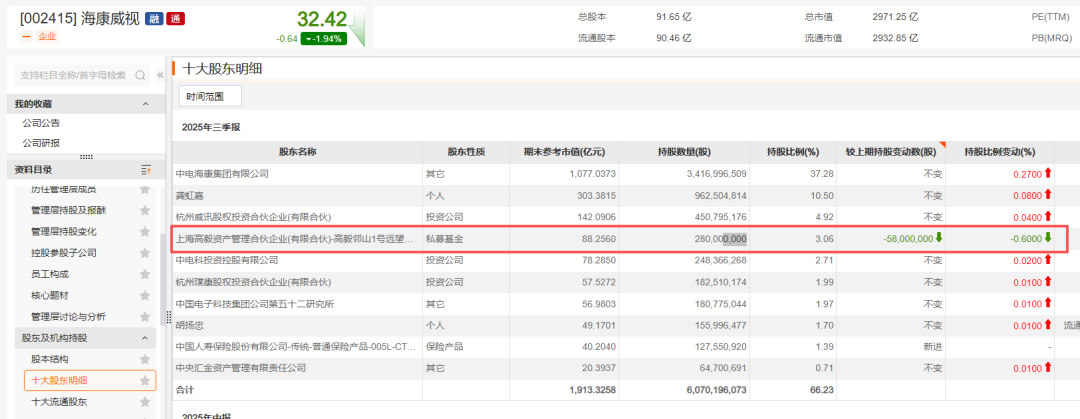Image resolution: width=1080 pixels, height=419 pixels.
Task: Click the search magnifier icon in sidebar
Action: (x=141, y=75)
